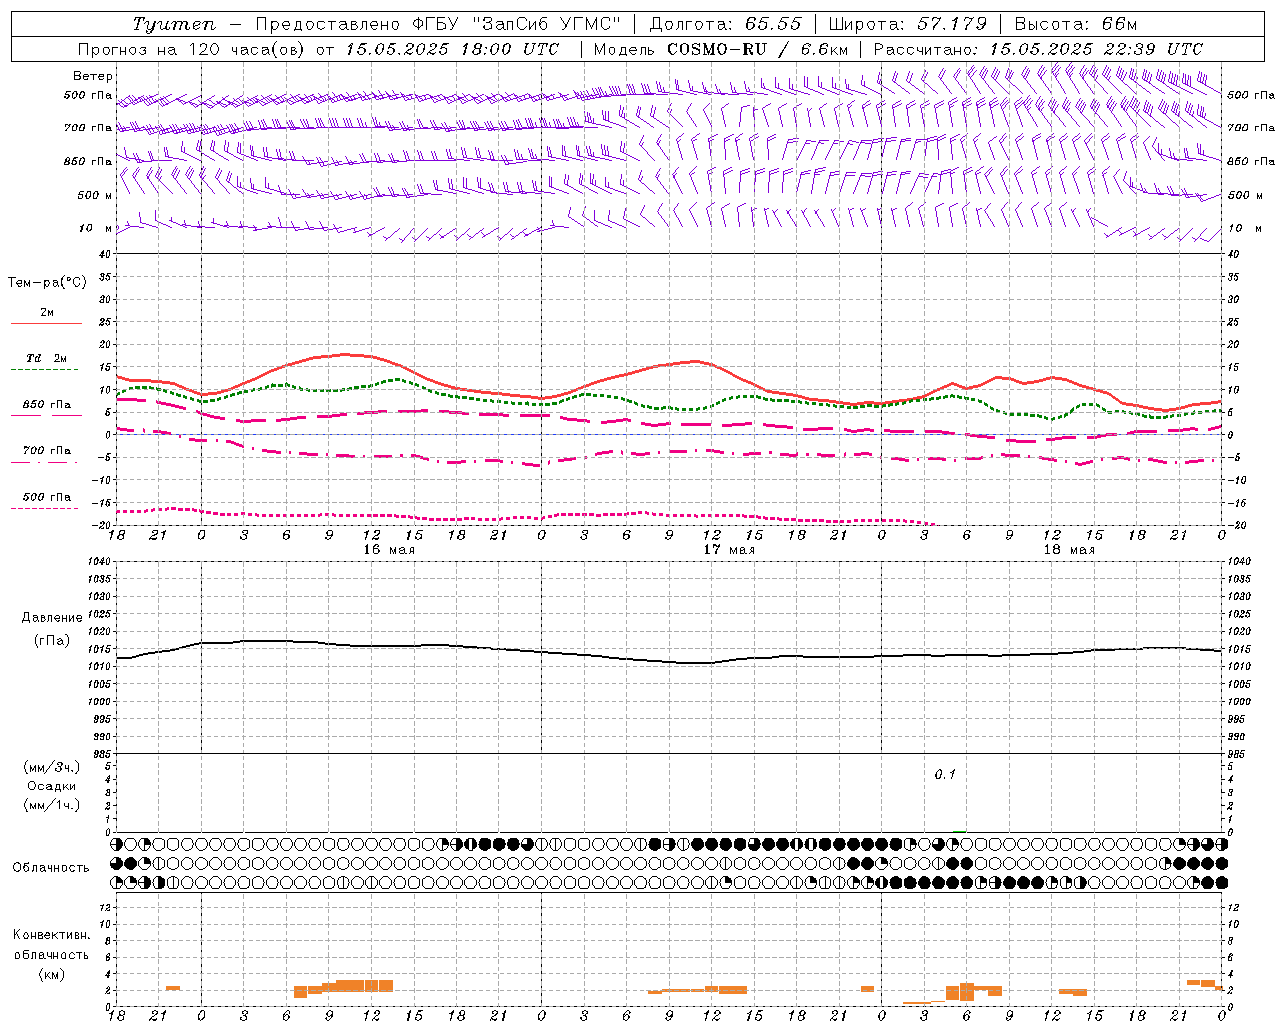
Task: Click the 'Тем-ра(°C)' temperature panel label
Action: coord(47,283)
